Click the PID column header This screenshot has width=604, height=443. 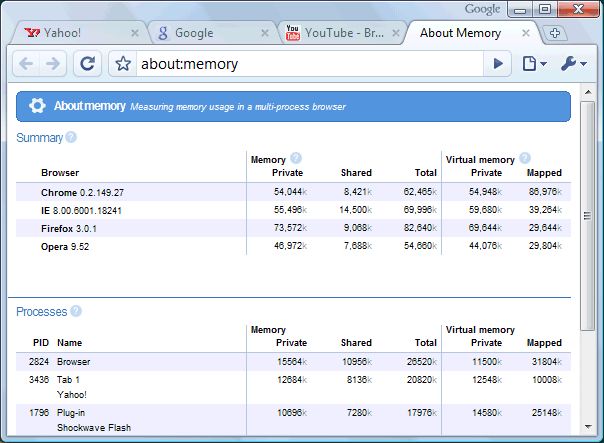[41, 343]
